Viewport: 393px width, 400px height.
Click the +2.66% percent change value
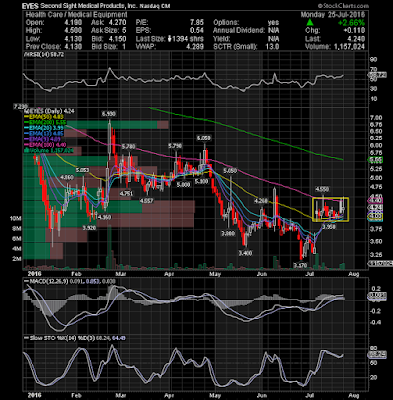351,23
